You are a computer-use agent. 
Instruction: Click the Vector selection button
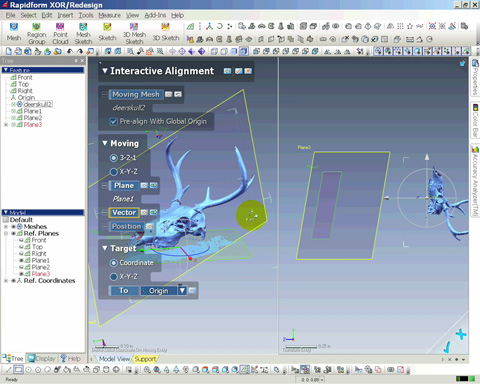click(x=124, y=212)
